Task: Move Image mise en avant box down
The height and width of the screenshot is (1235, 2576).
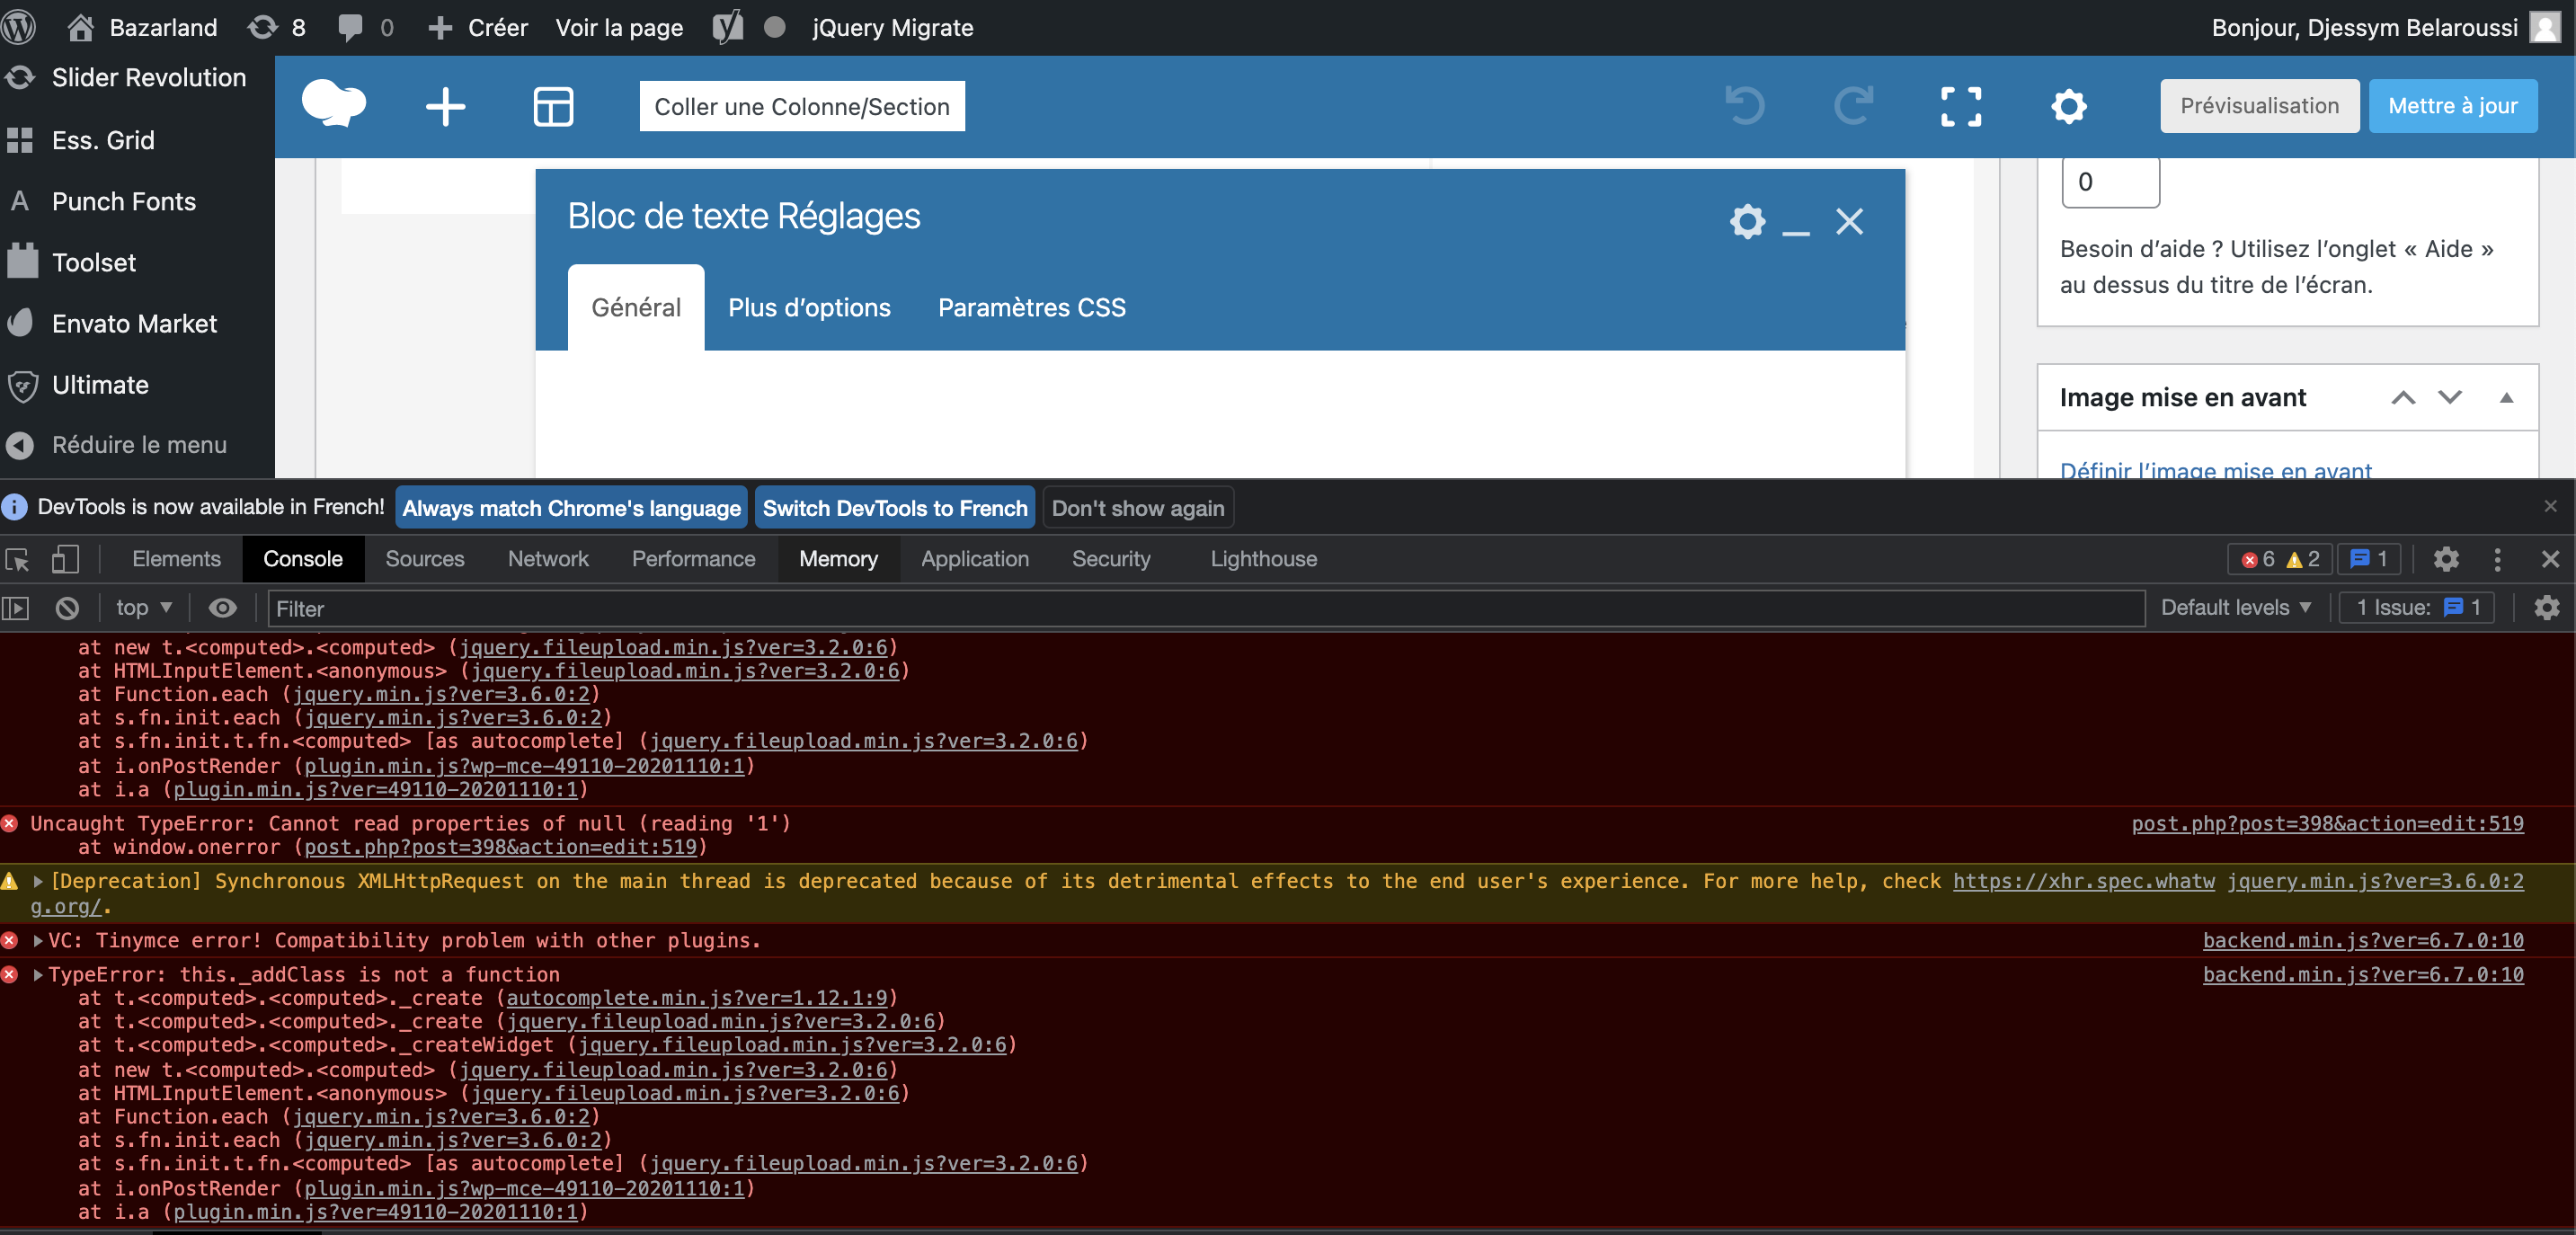Action: coord(2449,397)
